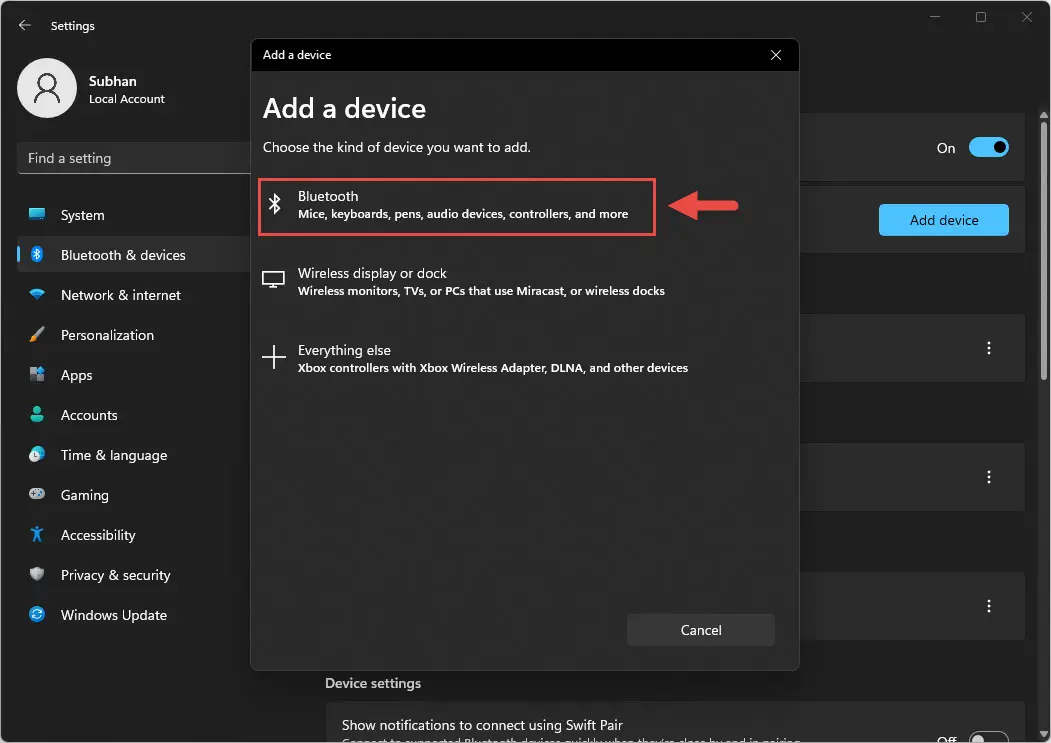Screen dimensions: 1051x743
Task: Click the Network & internet wifi icon
Action: point(37,294)
